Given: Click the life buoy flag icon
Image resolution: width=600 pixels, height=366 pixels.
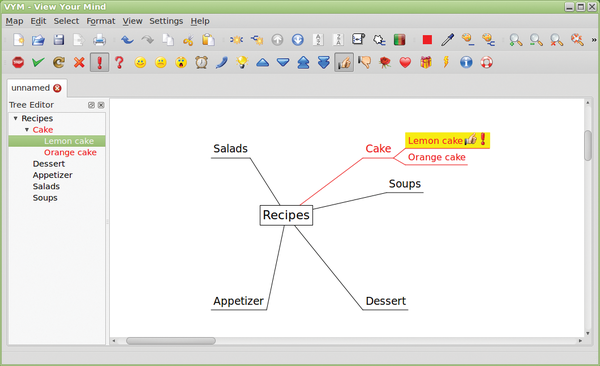Looking at the screenshot, I should [x=487, y=62].
